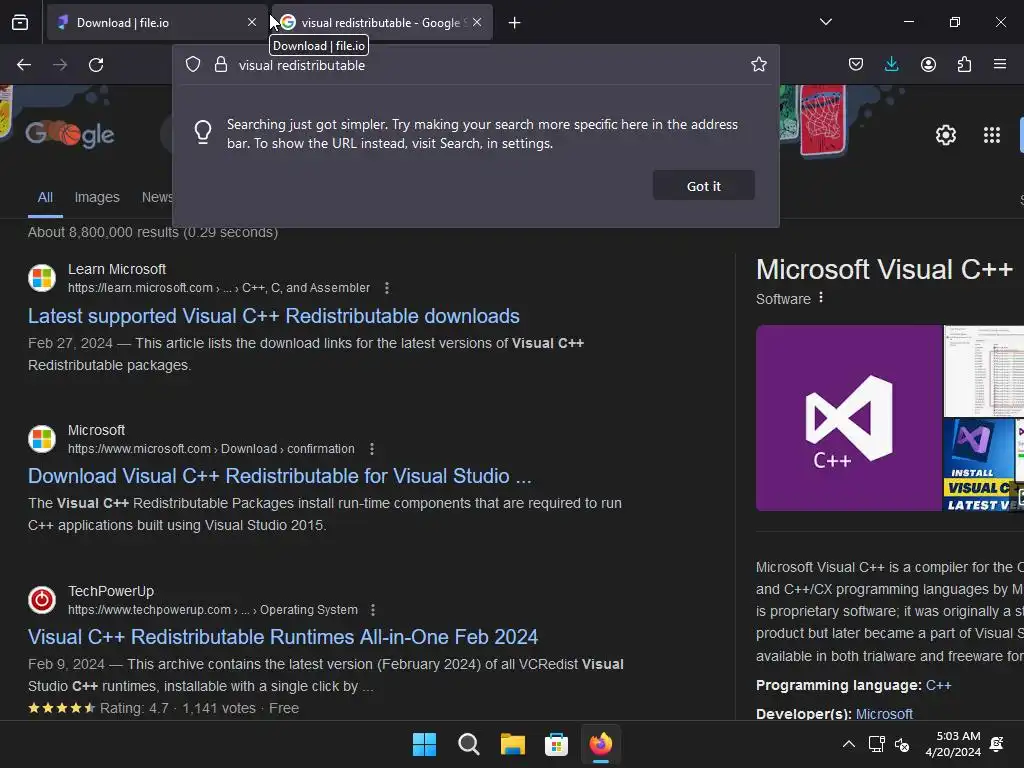This screenshot has width=1024, height=768.
Task: Open the extensions puzzle icon
Action: [964, 64]
